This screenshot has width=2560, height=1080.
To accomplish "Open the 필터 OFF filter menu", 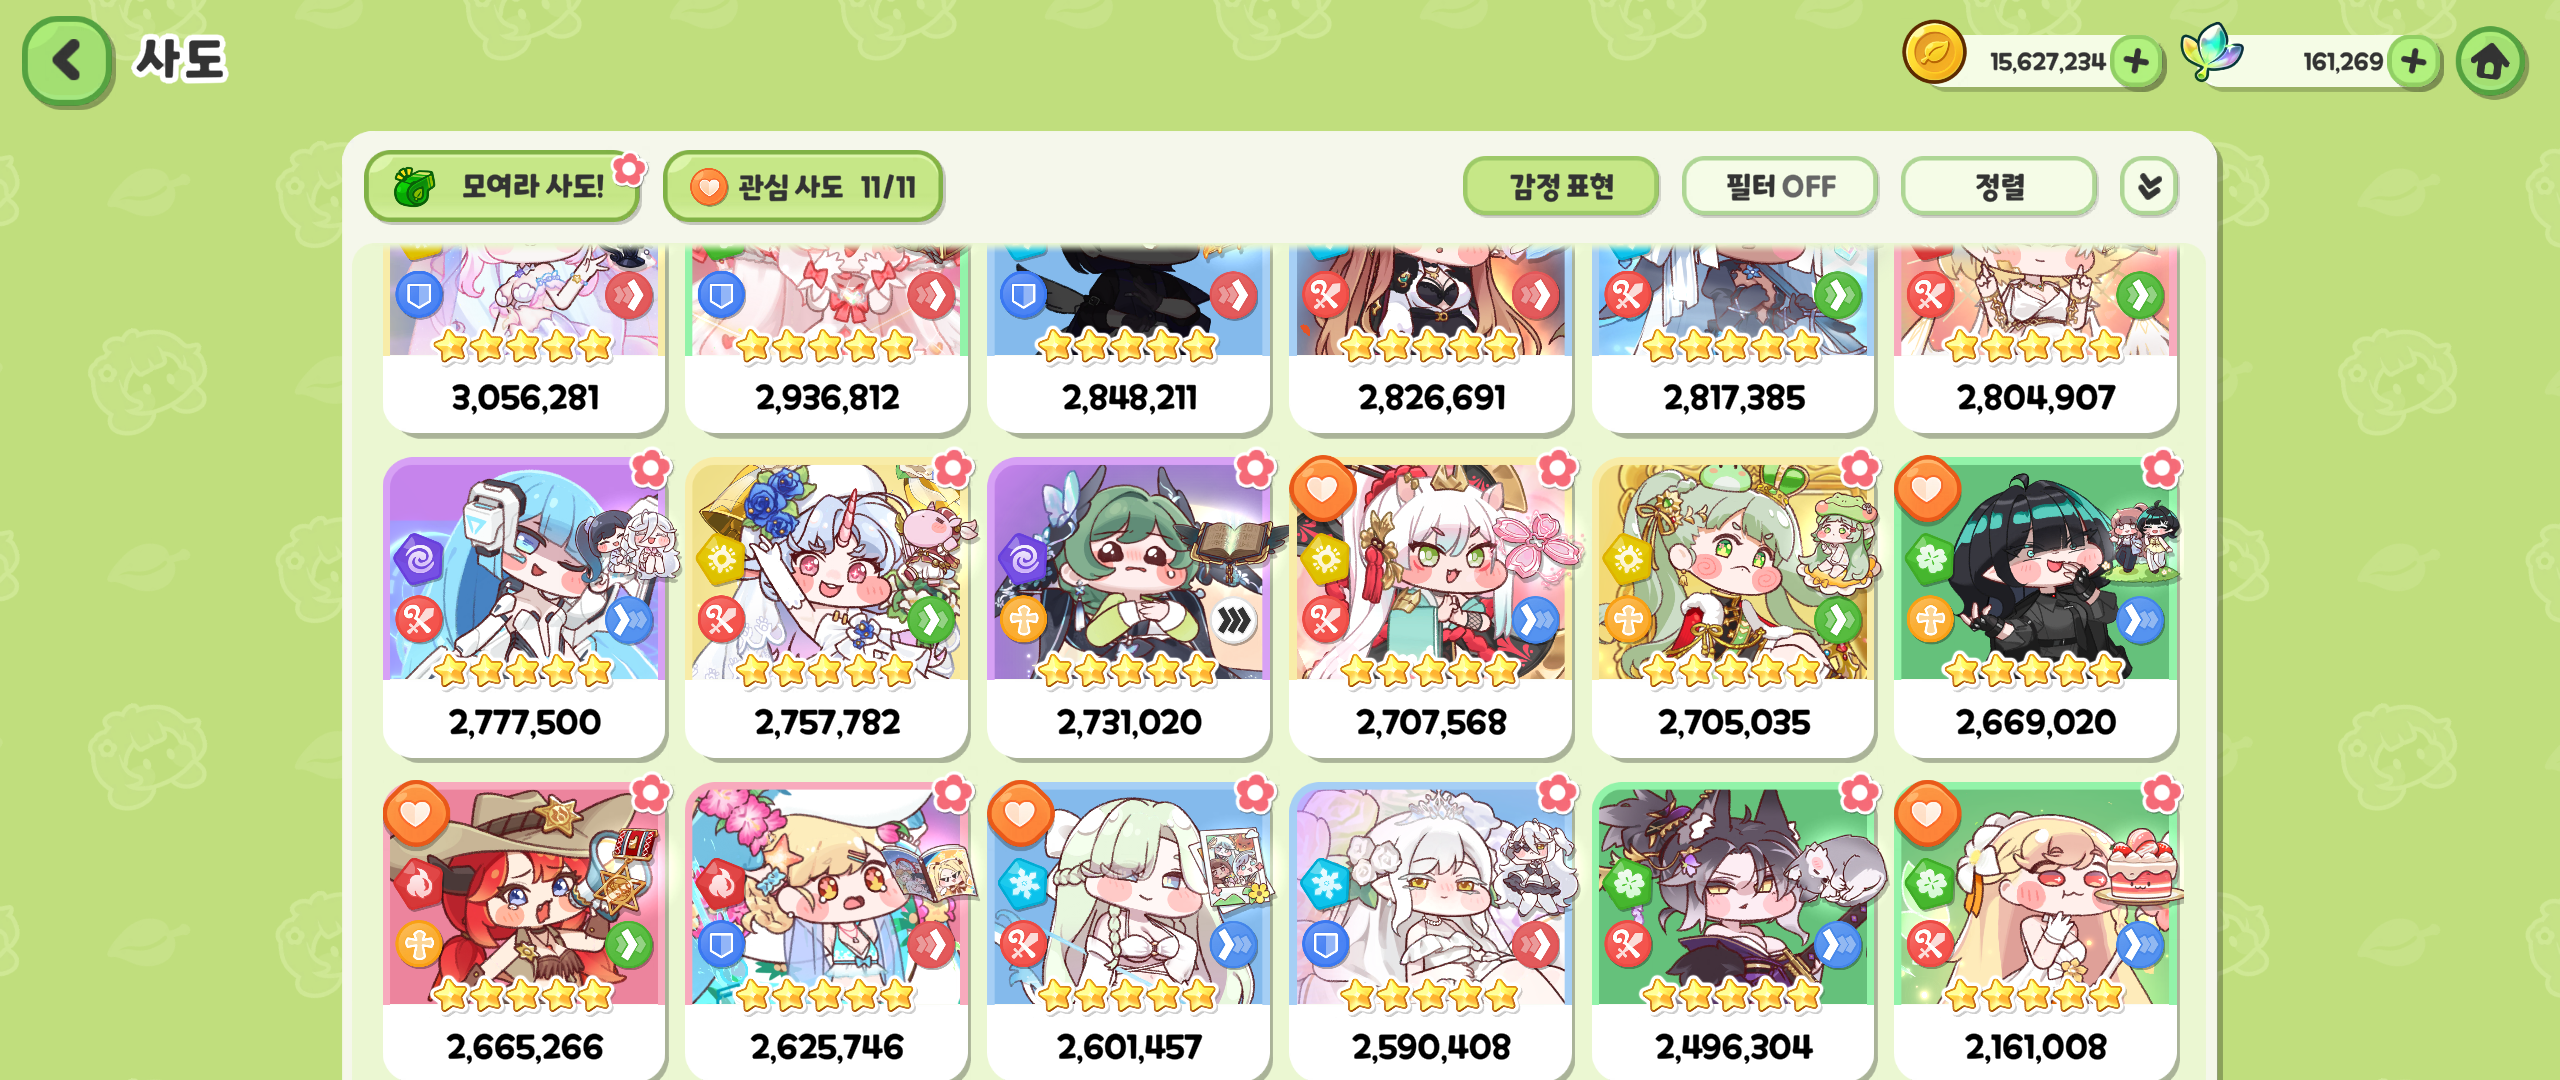I will click(x=1780, y=186).
